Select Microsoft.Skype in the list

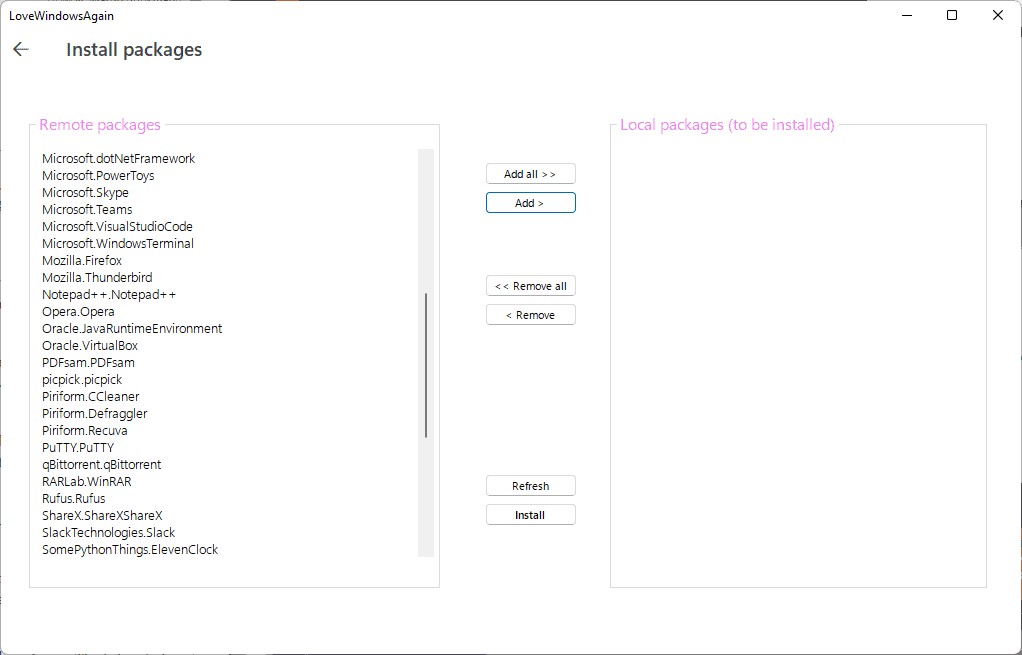[85, 192]
